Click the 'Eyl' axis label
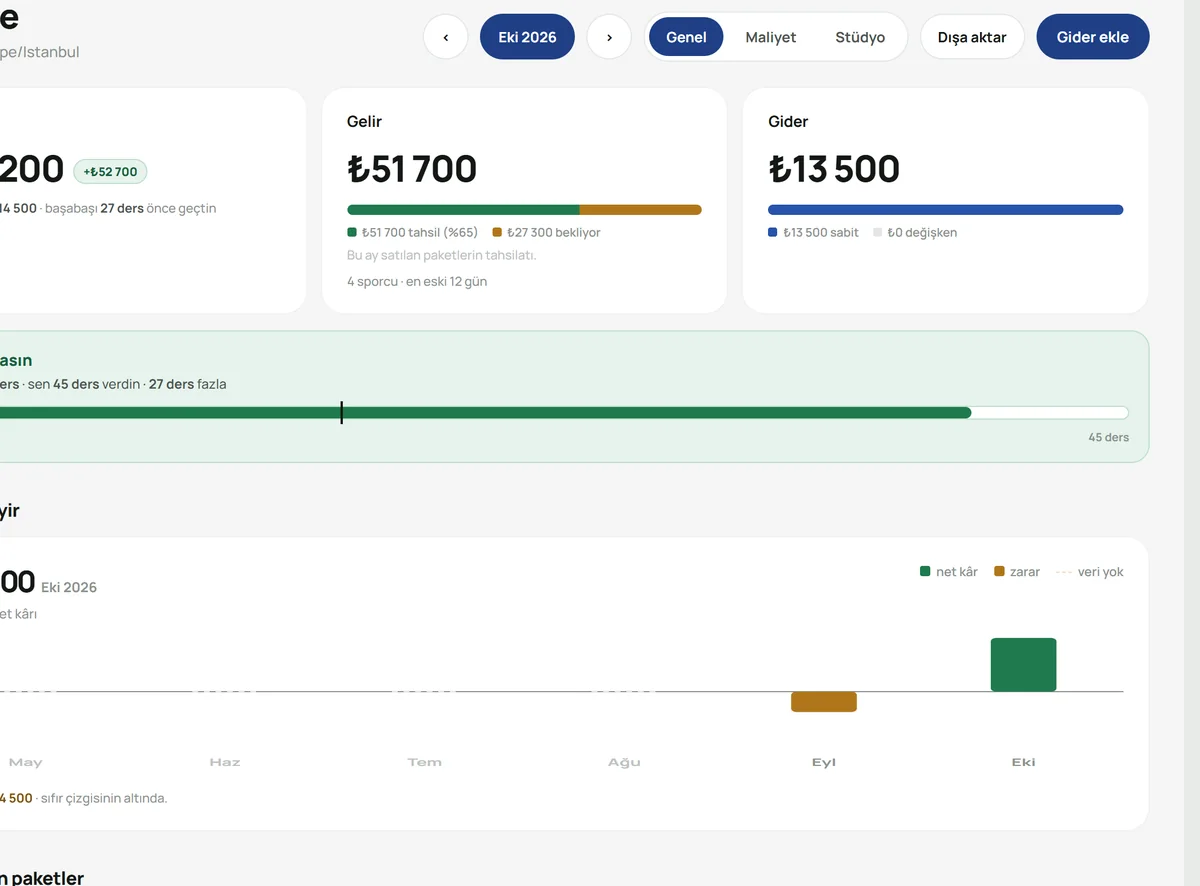The height and width of the screenshot is (886, 1200). pyautogui.click(x=824, y=762)
